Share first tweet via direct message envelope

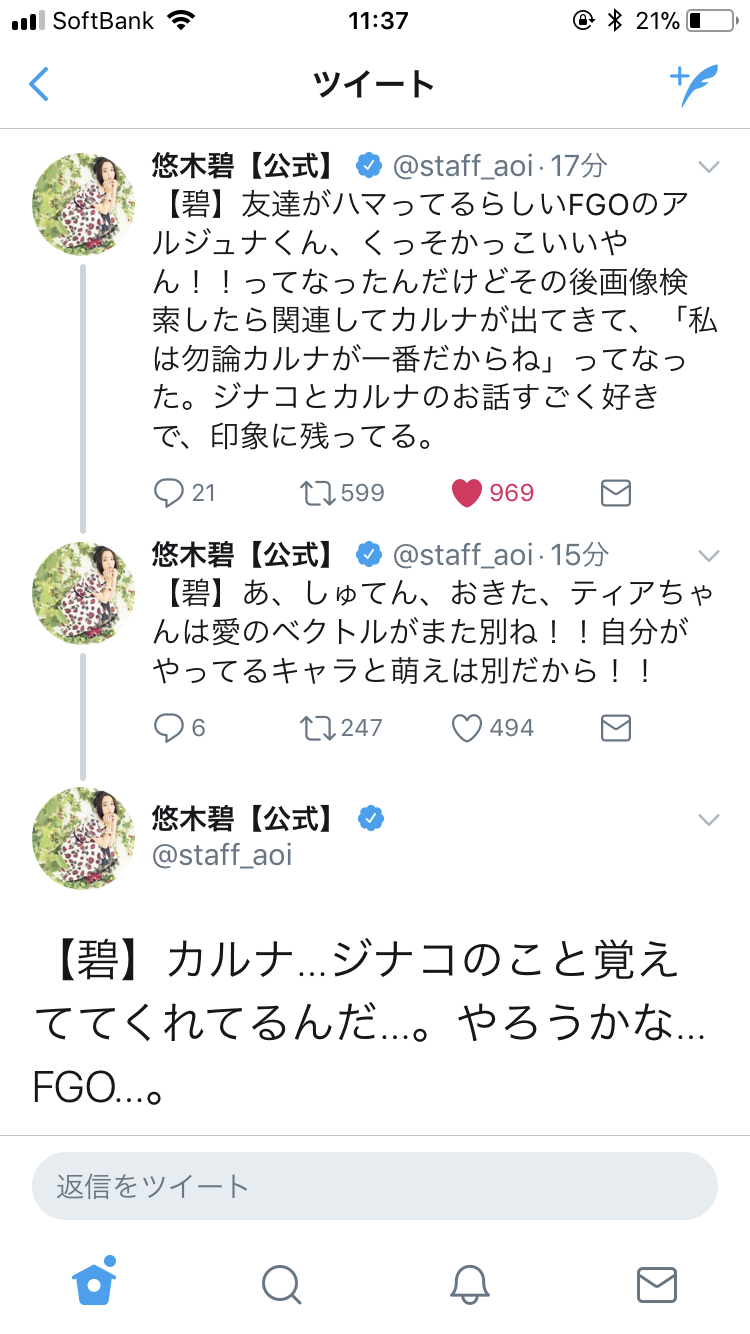click(615, 492)
